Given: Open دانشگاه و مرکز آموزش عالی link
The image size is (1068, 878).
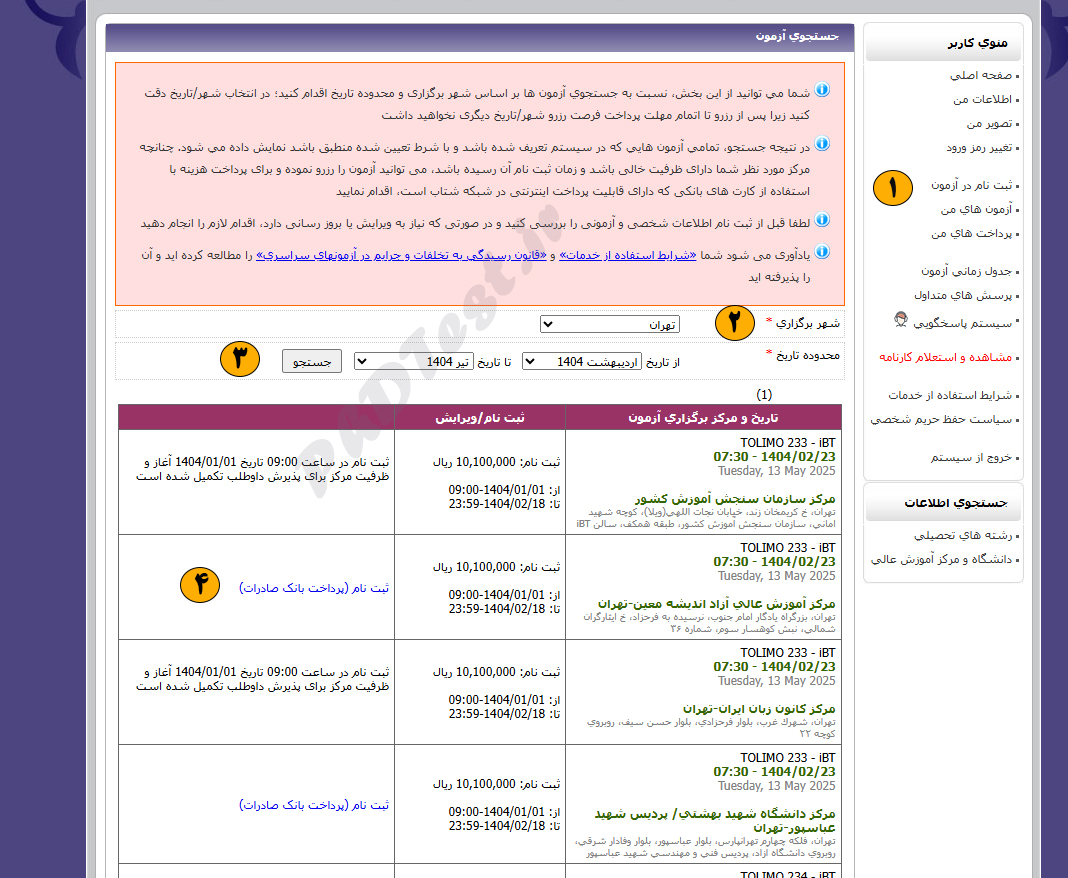Looking at the screenshot, I should point(941,559).
